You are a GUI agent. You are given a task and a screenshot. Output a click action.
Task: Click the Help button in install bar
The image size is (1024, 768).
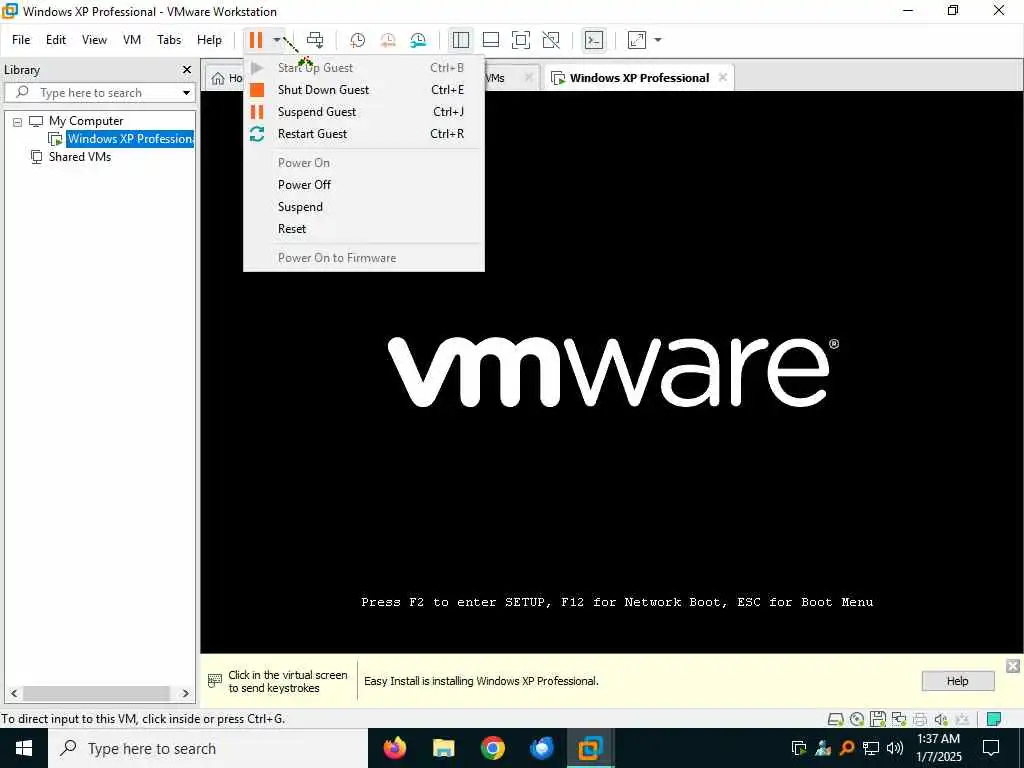957,681
